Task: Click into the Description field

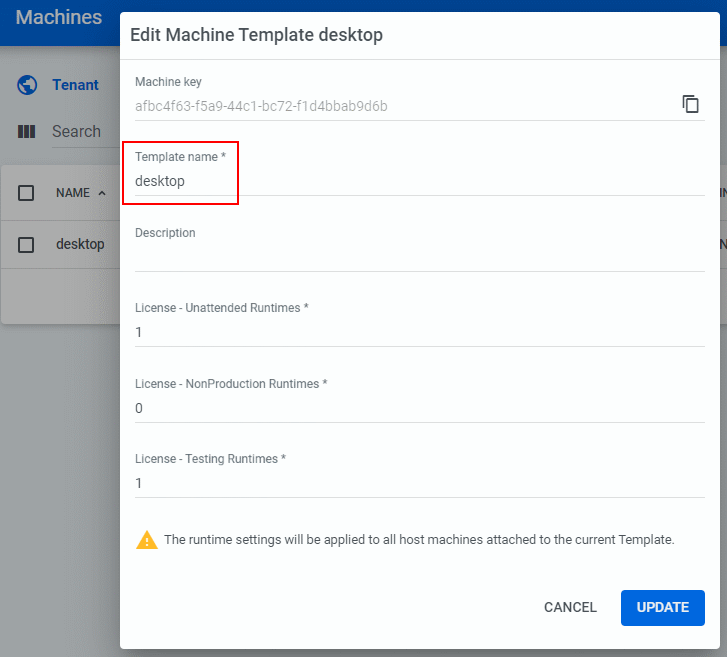Action: click(x=420, y=257)
